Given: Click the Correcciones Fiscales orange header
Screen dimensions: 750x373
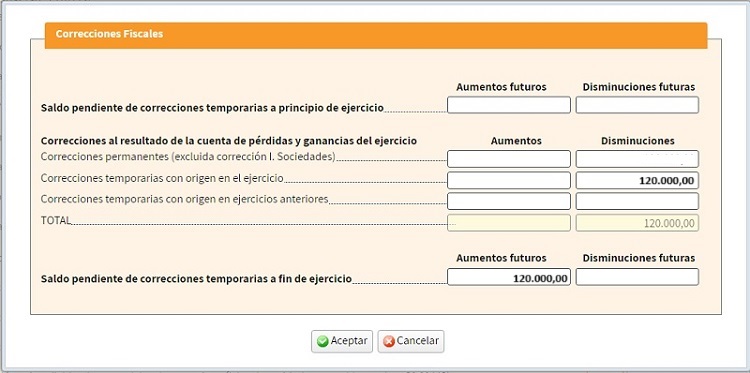Looking at the screenshot, I should point(376,35).
